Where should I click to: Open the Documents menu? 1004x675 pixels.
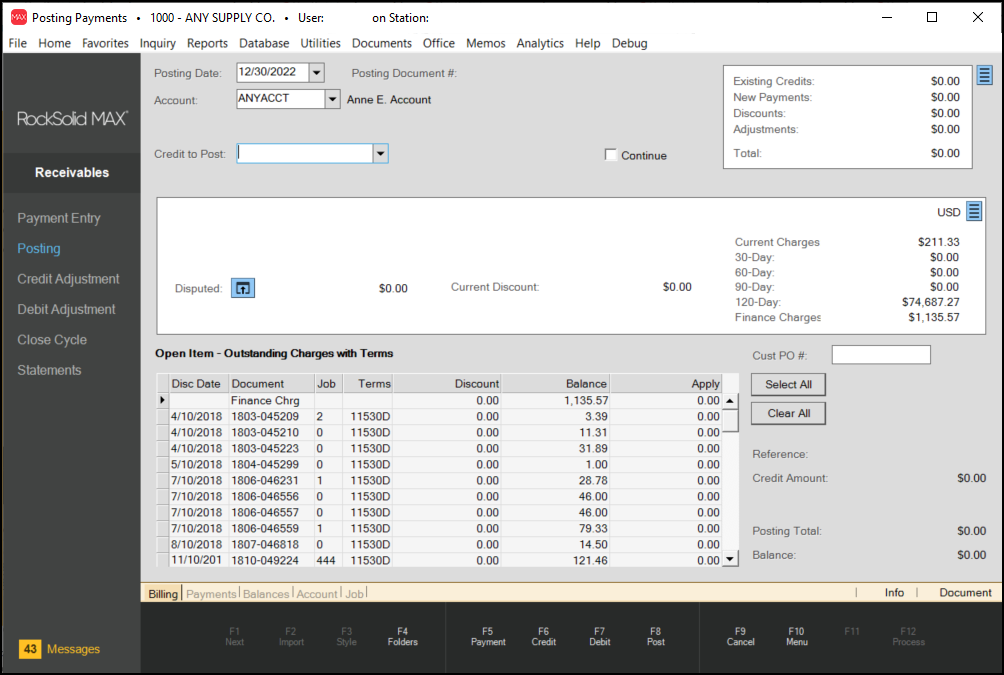[382, 43]
